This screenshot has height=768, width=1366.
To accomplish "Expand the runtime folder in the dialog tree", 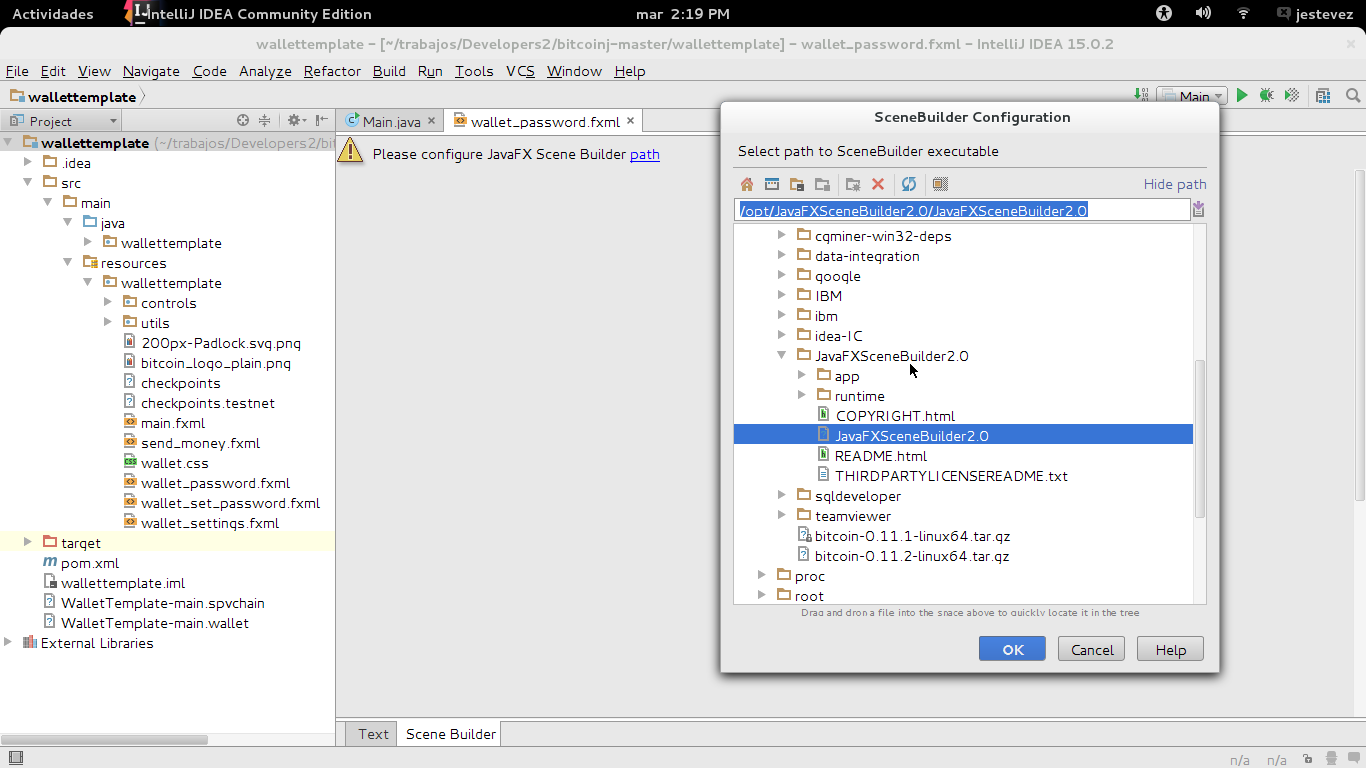I will (802, 396).
